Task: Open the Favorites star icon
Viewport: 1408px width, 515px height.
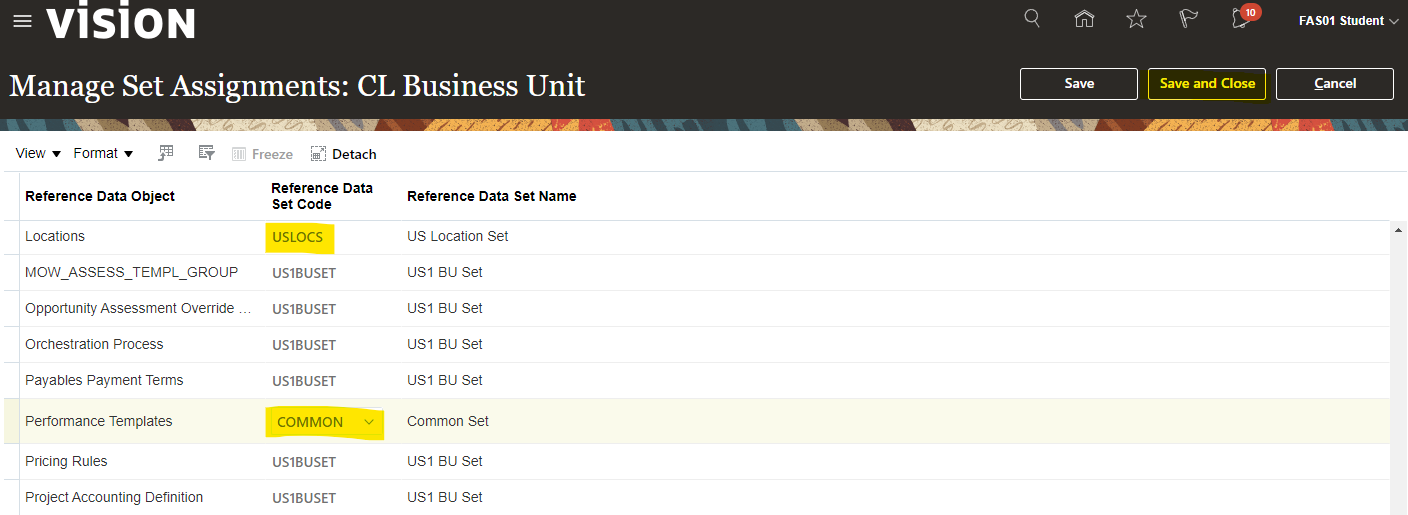Action: (1136, 19)
